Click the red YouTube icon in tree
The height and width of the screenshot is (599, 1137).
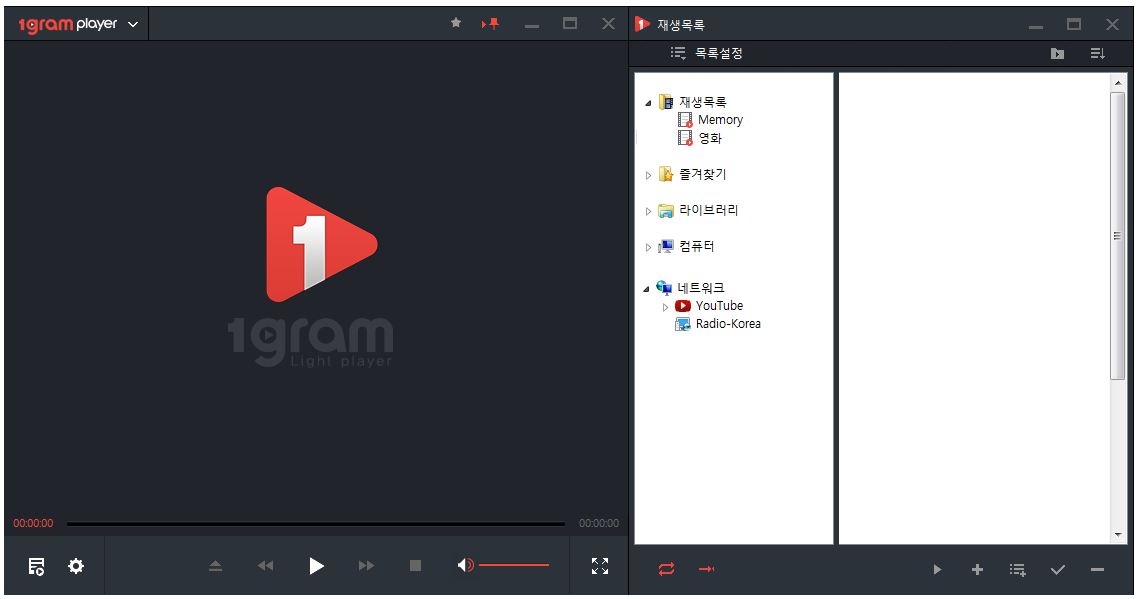tap(682, 306)
